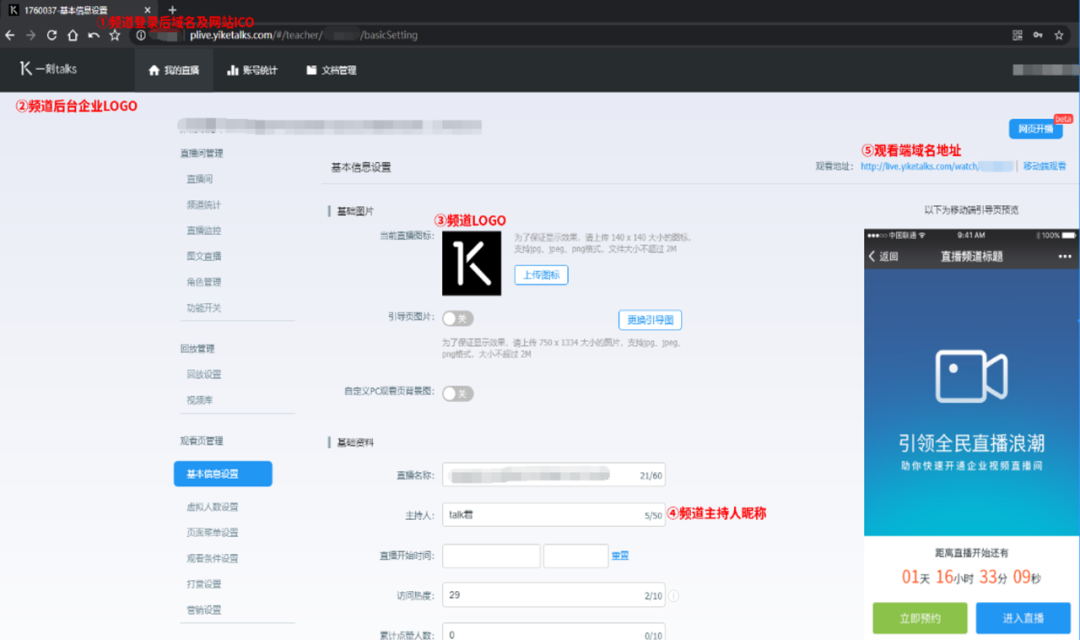Click the browser reload button
The image size is (1080, 640).
point(50,35)
